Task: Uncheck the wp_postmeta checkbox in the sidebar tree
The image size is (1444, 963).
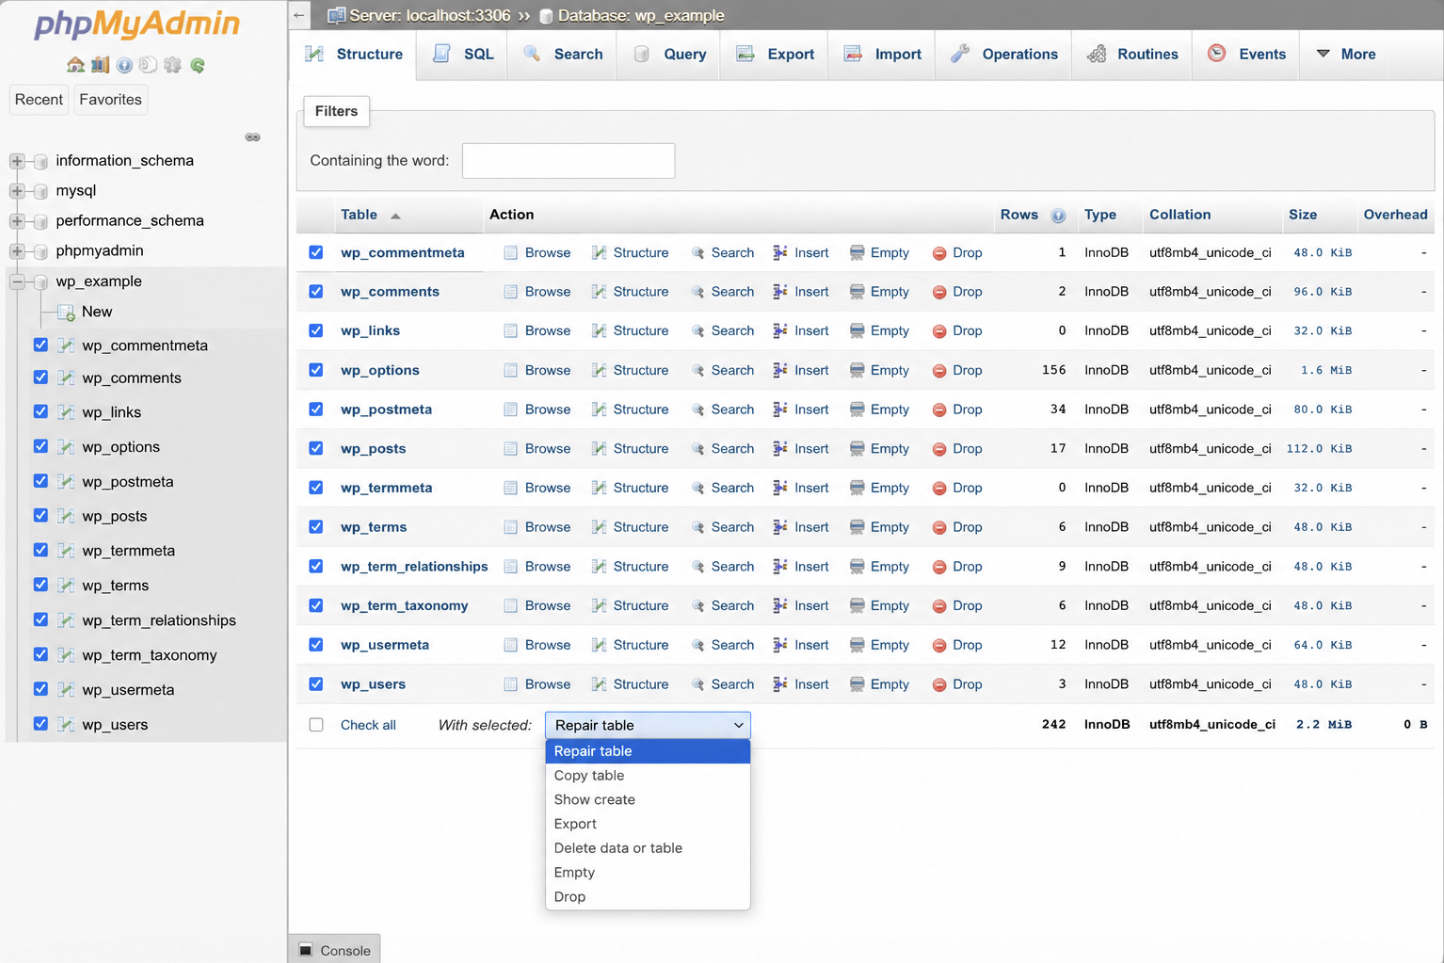Action: (41, 480)
